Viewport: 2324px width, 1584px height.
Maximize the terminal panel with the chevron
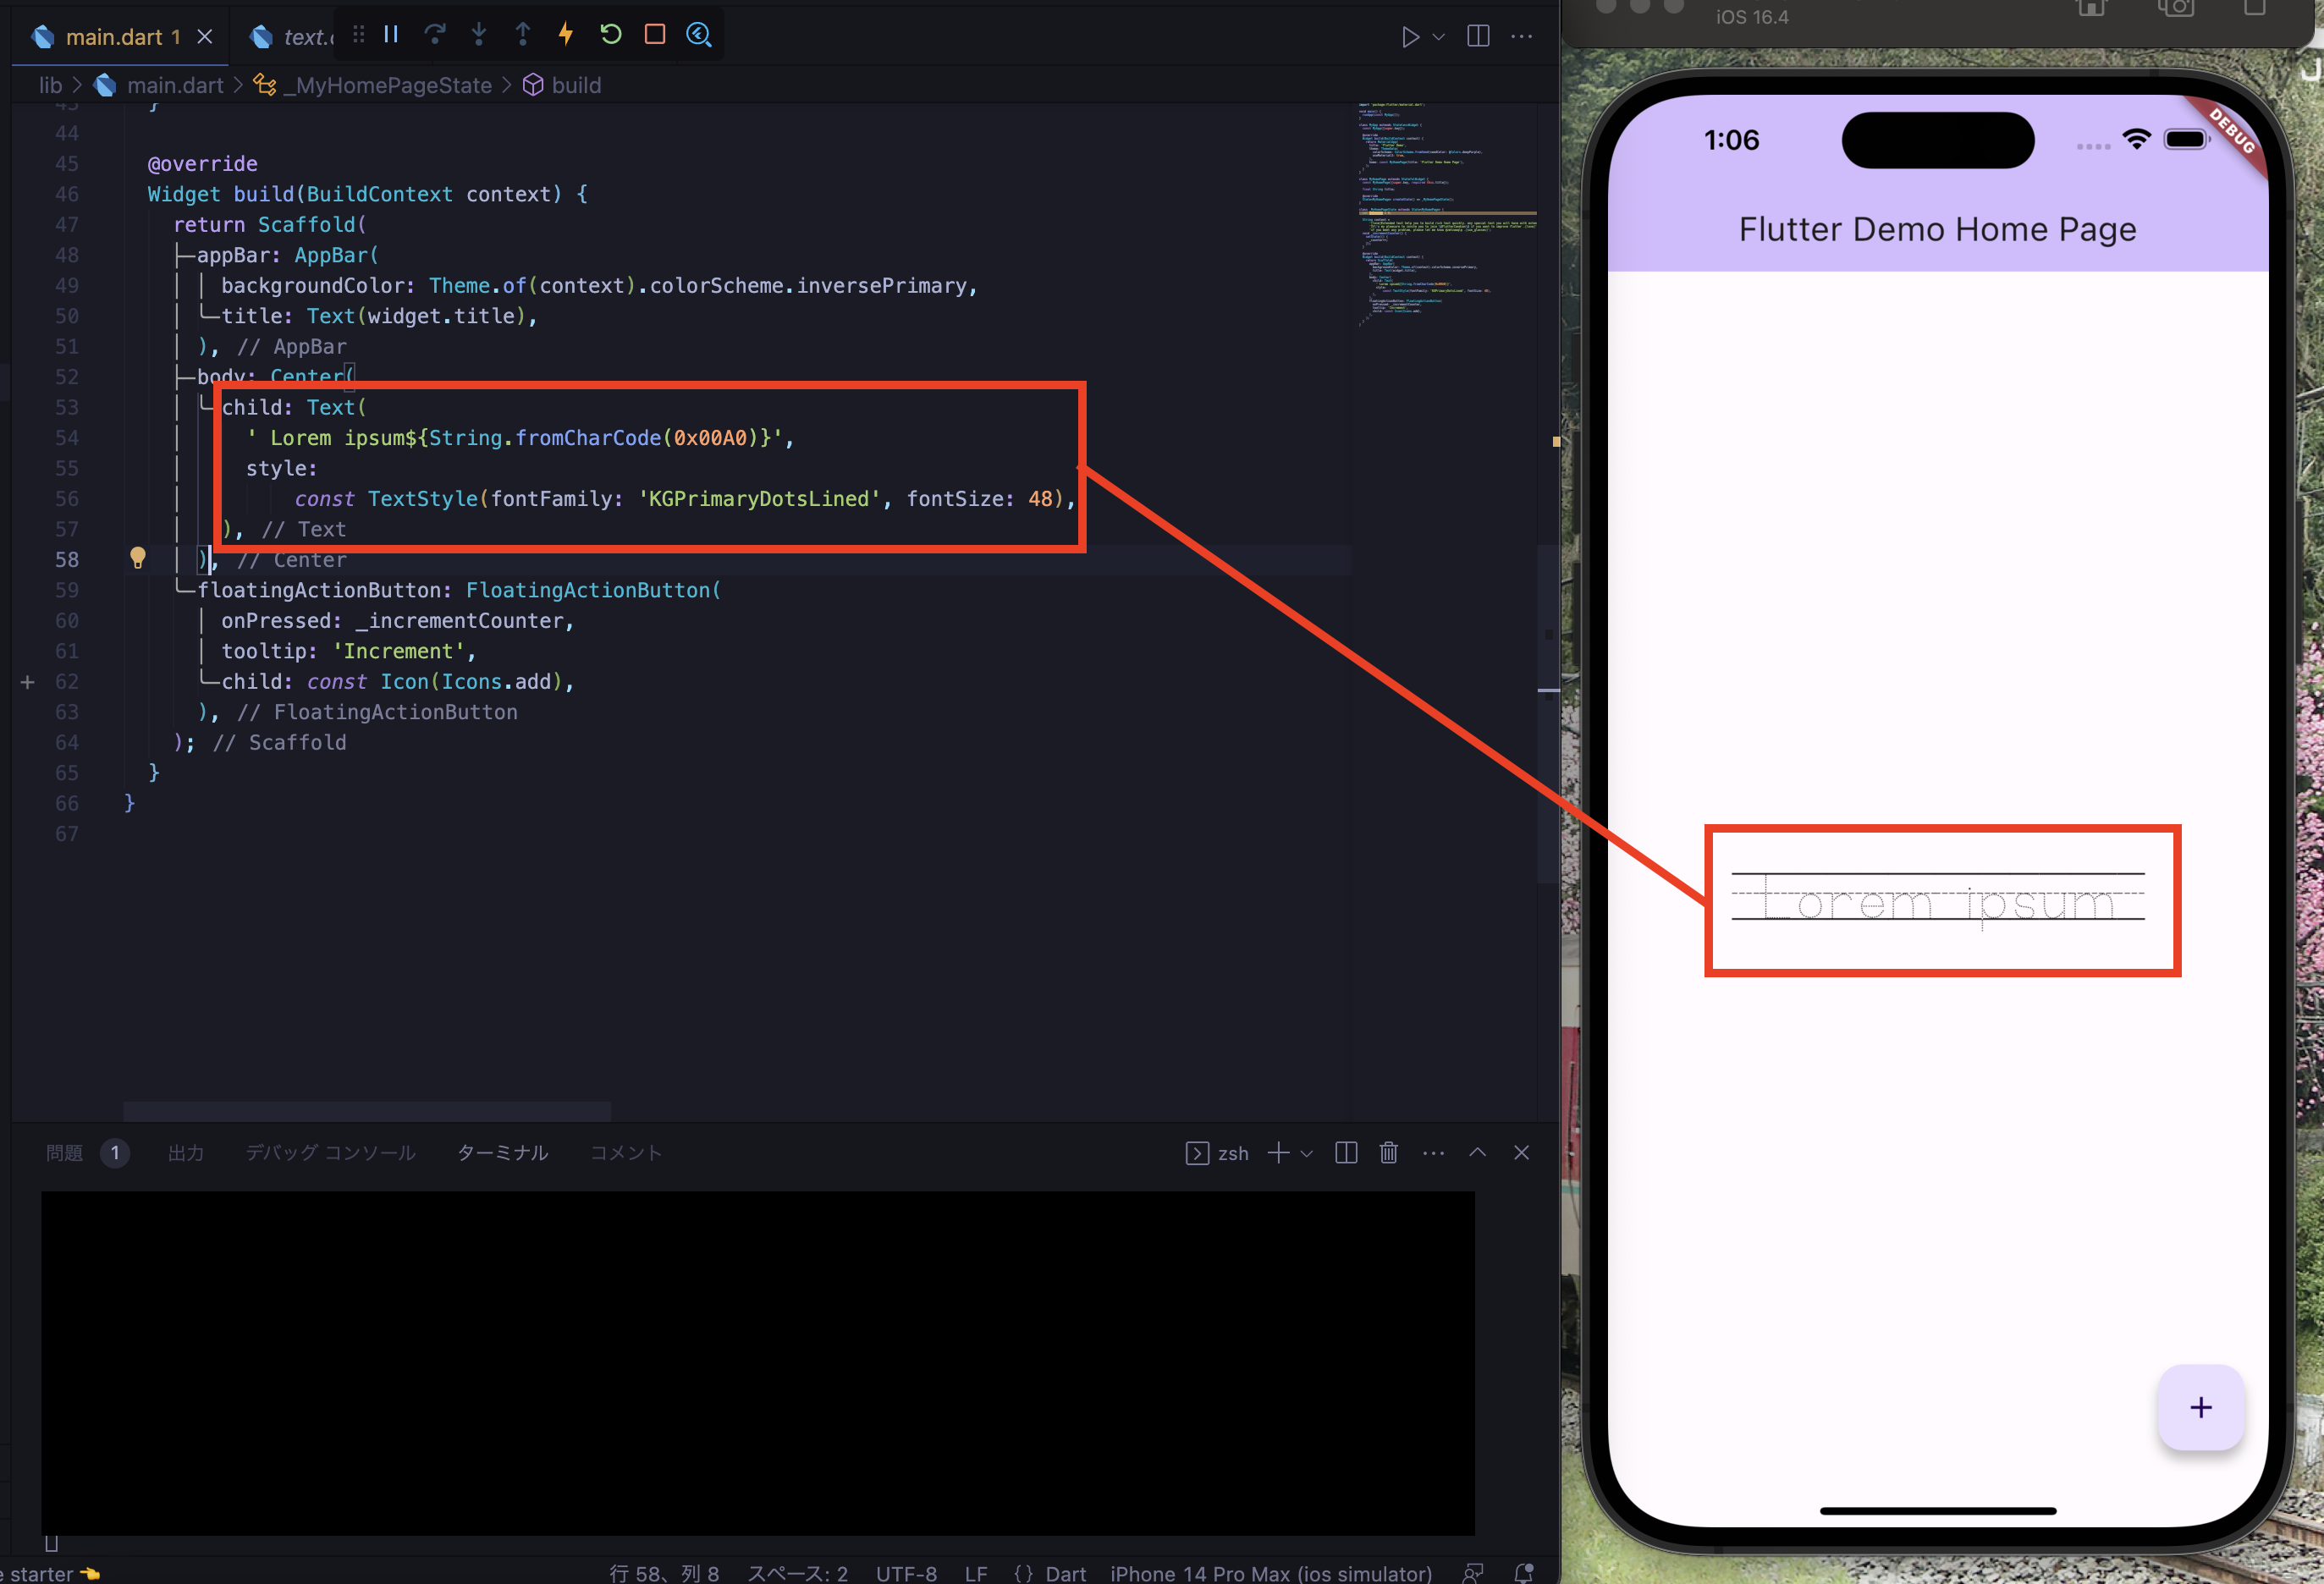tap(1477, 1152)
